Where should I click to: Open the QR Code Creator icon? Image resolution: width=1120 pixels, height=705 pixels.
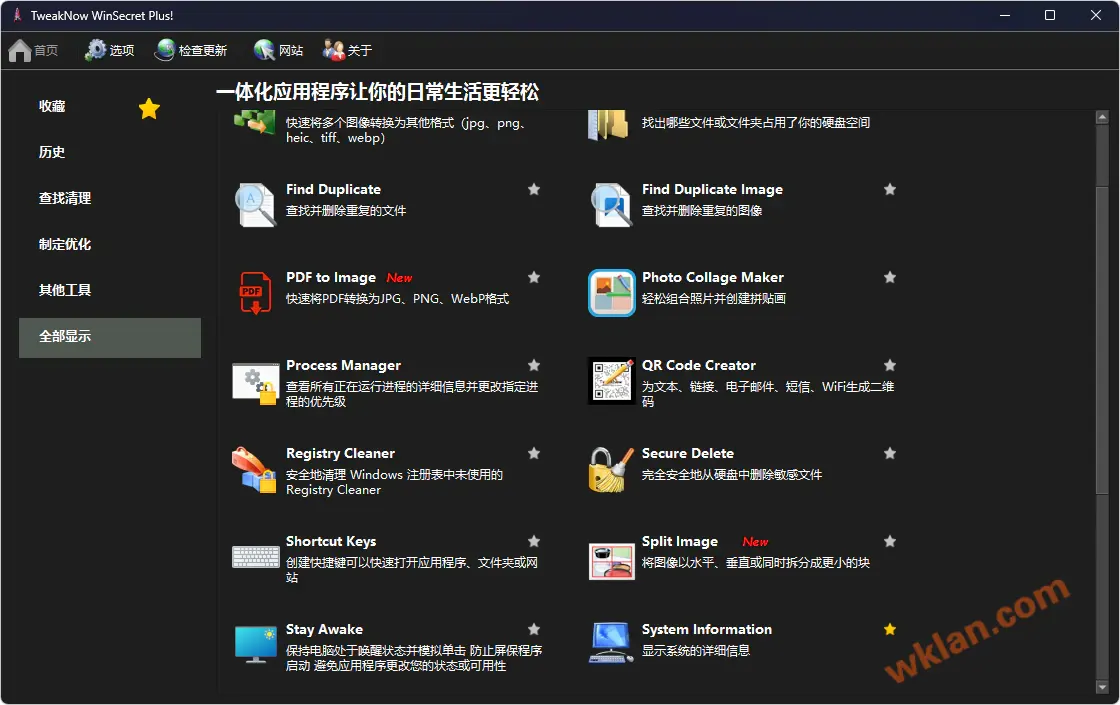pyautogui.click(x=611, y=381)
